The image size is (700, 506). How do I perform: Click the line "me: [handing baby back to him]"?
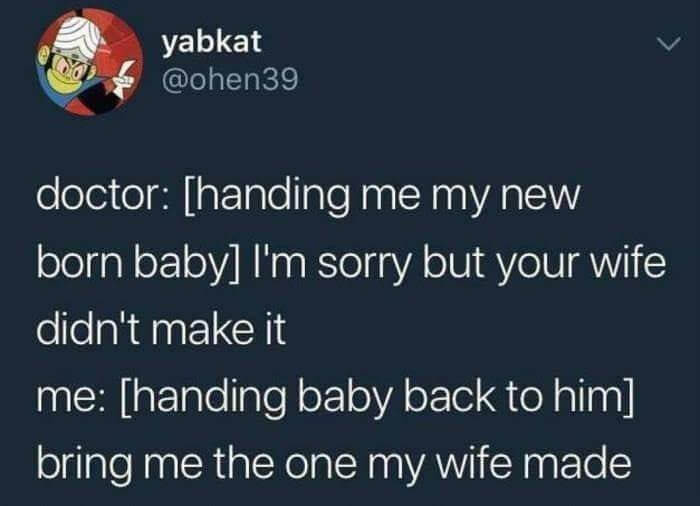[335, 397]
